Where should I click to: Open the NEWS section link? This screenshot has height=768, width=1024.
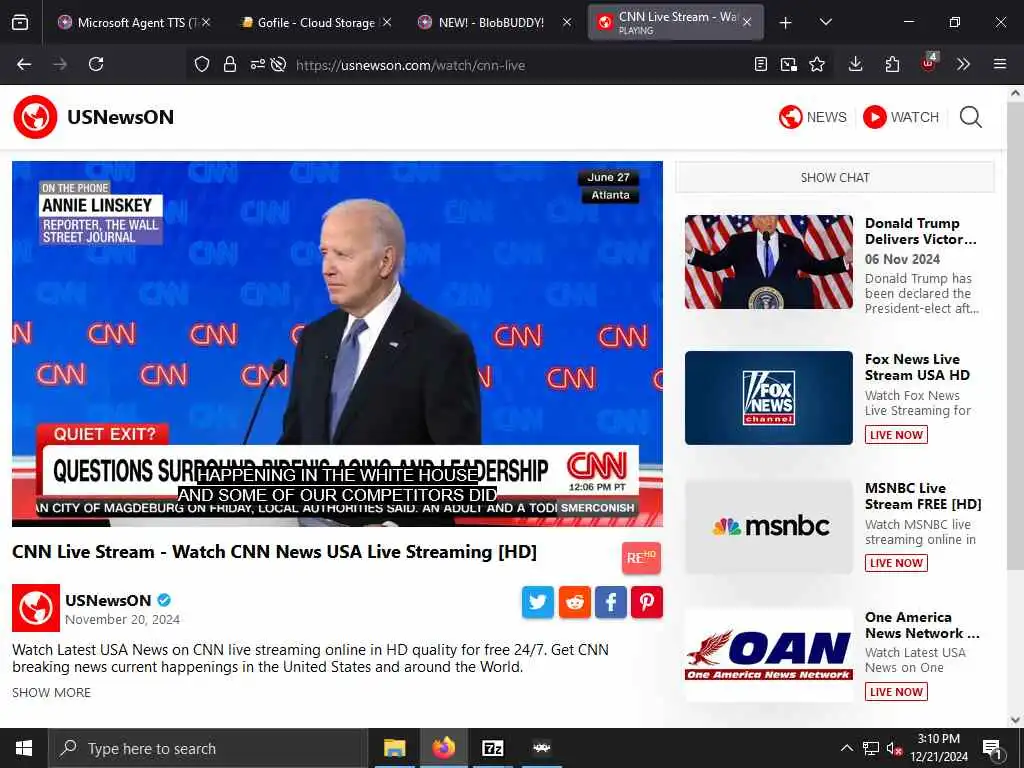(x=813, y=117)
